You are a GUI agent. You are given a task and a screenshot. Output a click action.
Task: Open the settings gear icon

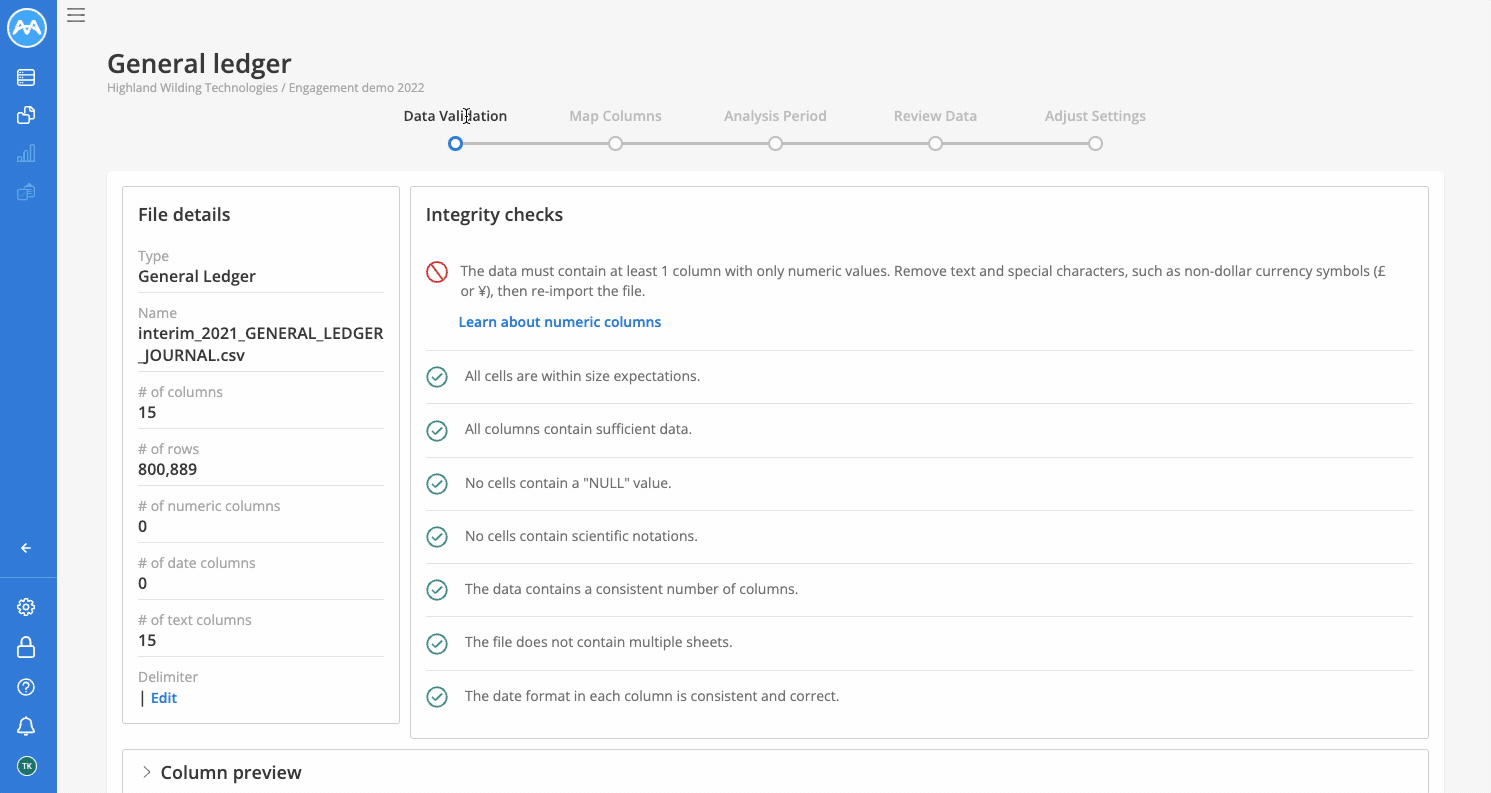pyautogui.click(x=27, y=607)
